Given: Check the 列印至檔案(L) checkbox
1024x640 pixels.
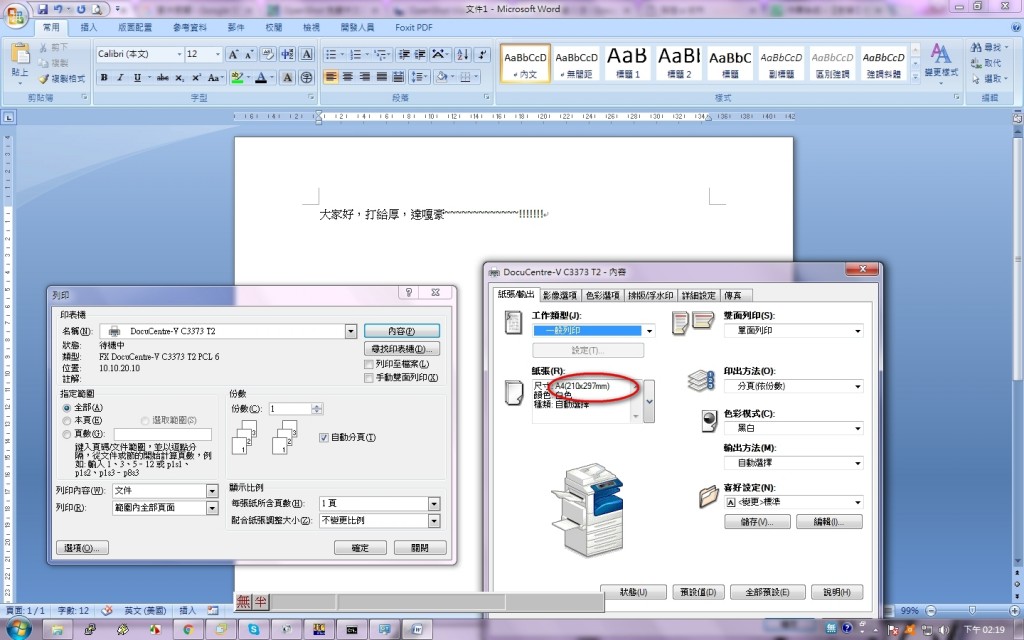Looking at the screenshot, I should (369, 364).
